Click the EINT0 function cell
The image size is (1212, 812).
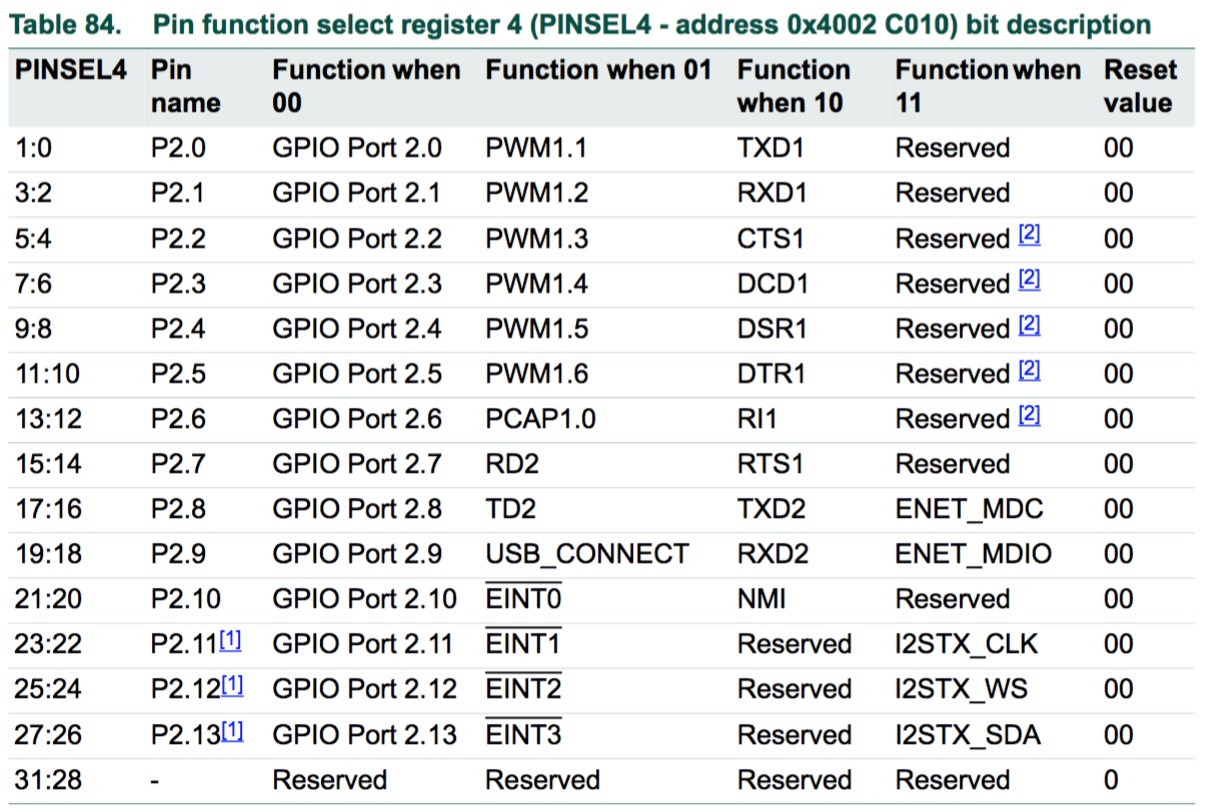pyautogui.click(x=523, y=598)
